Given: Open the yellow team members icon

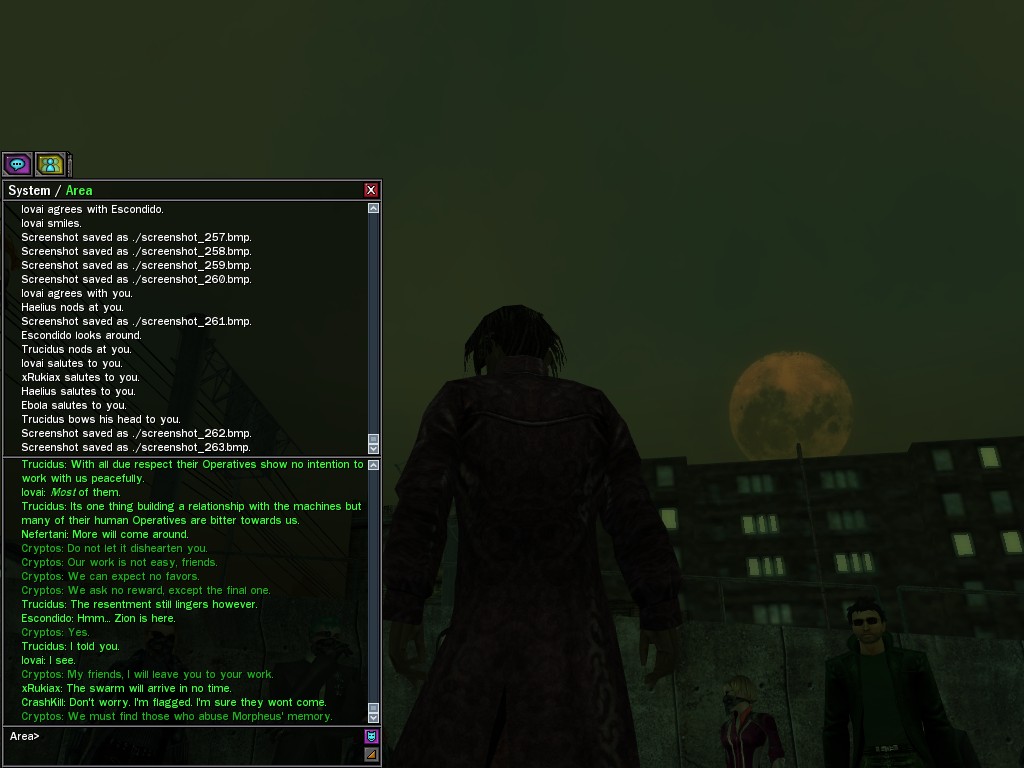Looking at the screenshot, I should coord(50,164).
